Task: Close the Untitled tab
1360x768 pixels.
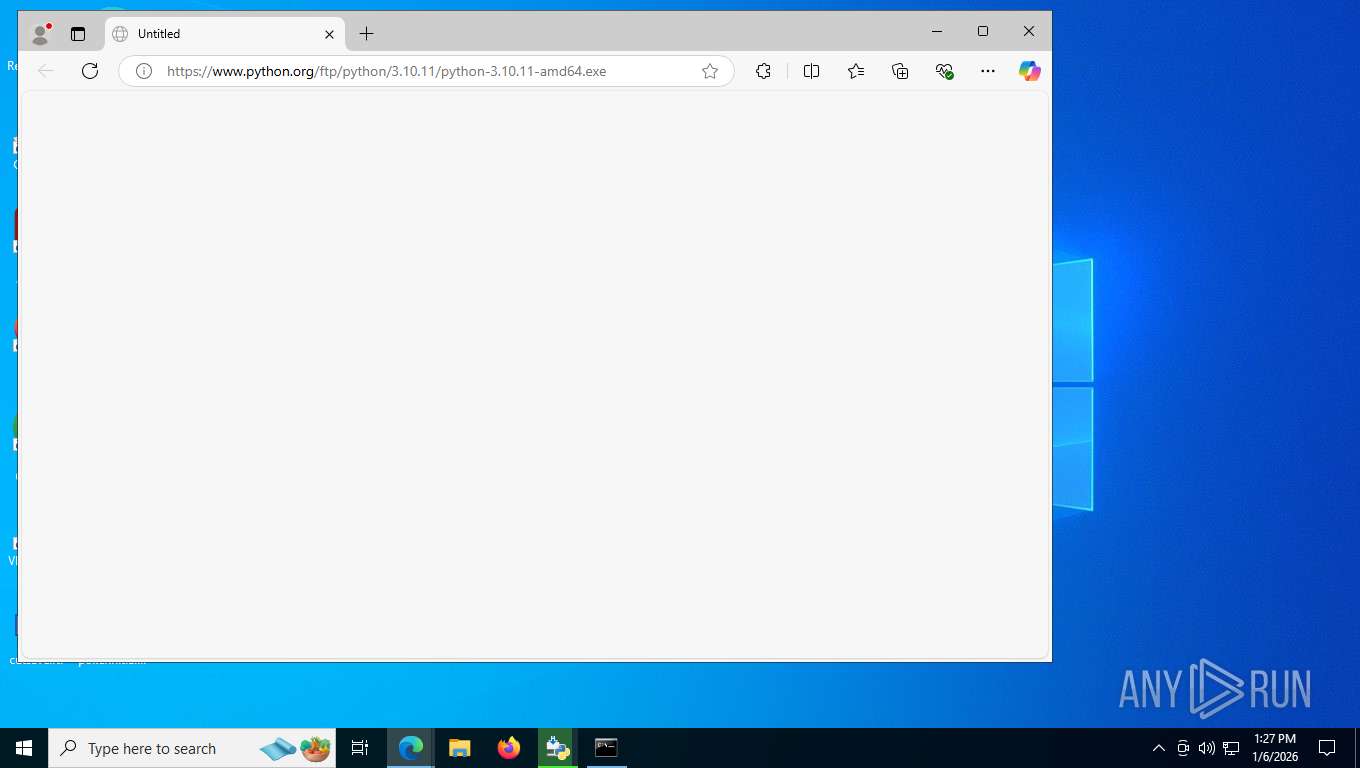Action: [329, 34]
